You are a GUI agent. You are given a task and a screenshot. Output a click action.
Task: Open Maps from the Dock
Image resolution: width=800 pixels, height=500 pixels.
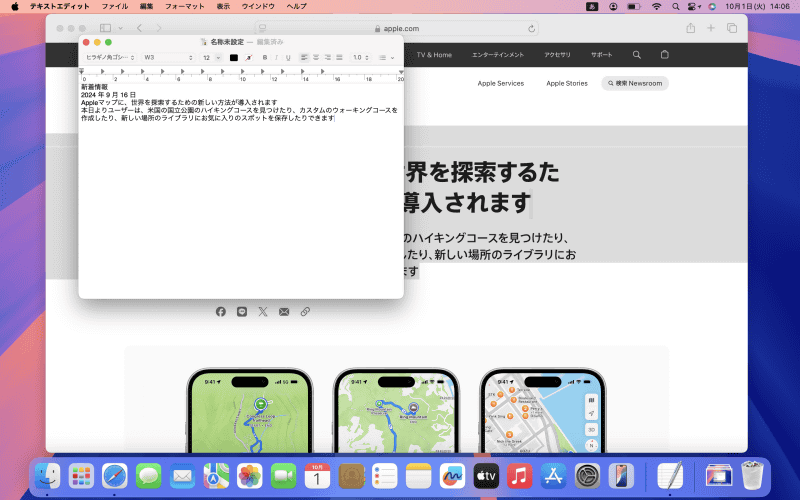tap(216, 476)
